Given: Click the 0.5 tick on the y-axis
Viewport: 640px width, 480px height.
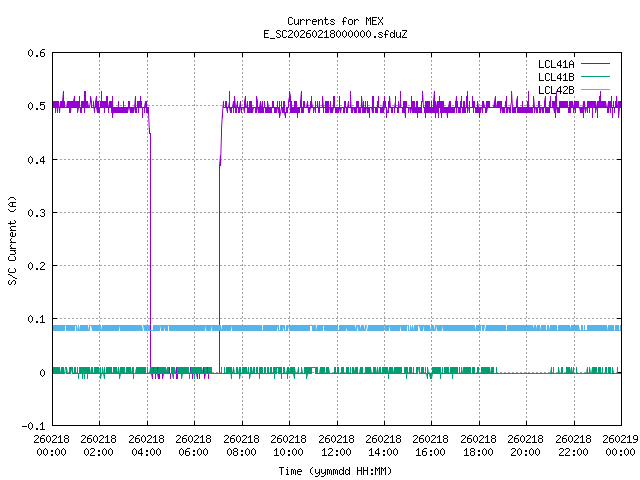Looking at the screenshot, I should pyautogui.click(x=34, y=106).
